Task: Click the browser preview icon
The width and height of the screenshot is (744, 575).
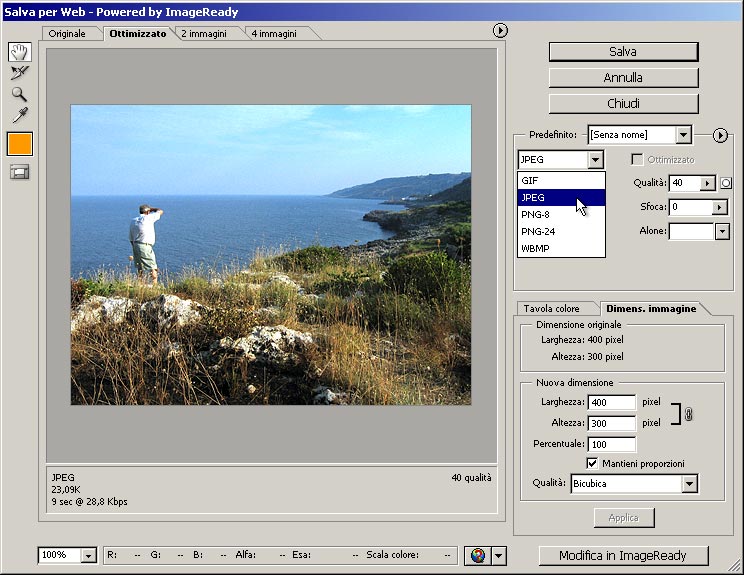Action: click(478, 556)
